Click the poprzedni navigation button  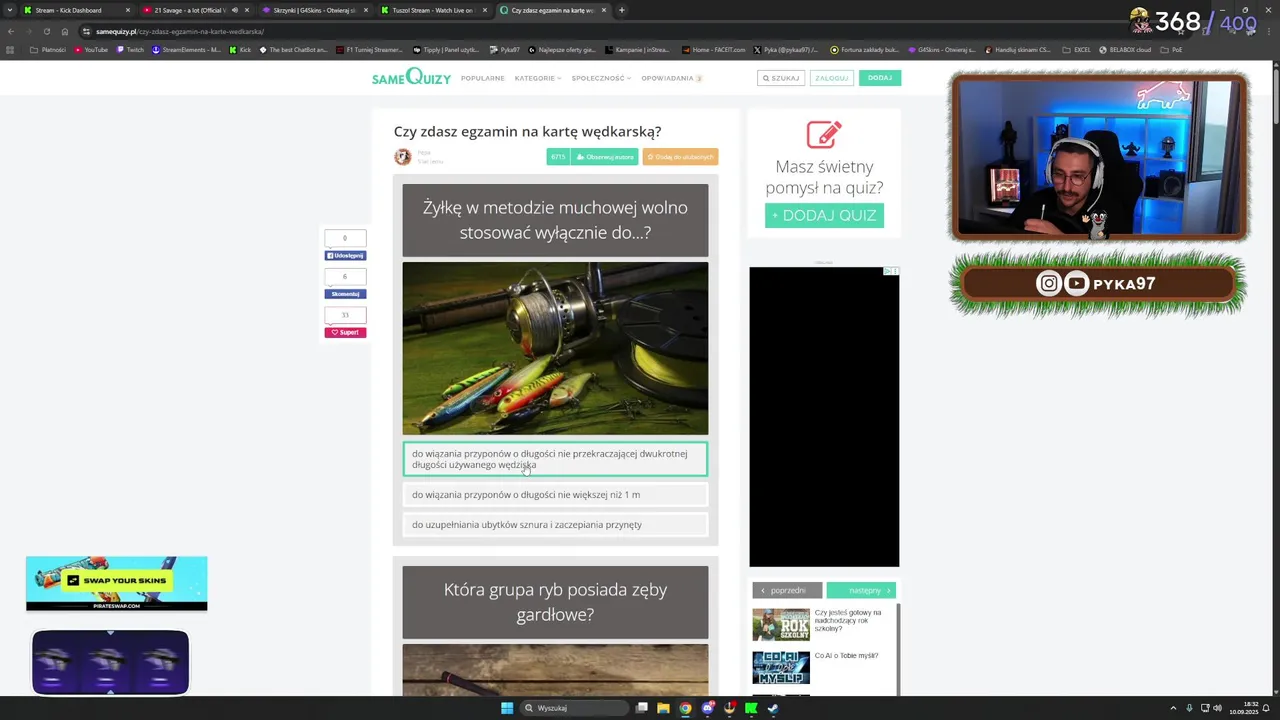(x=787, y=590)
